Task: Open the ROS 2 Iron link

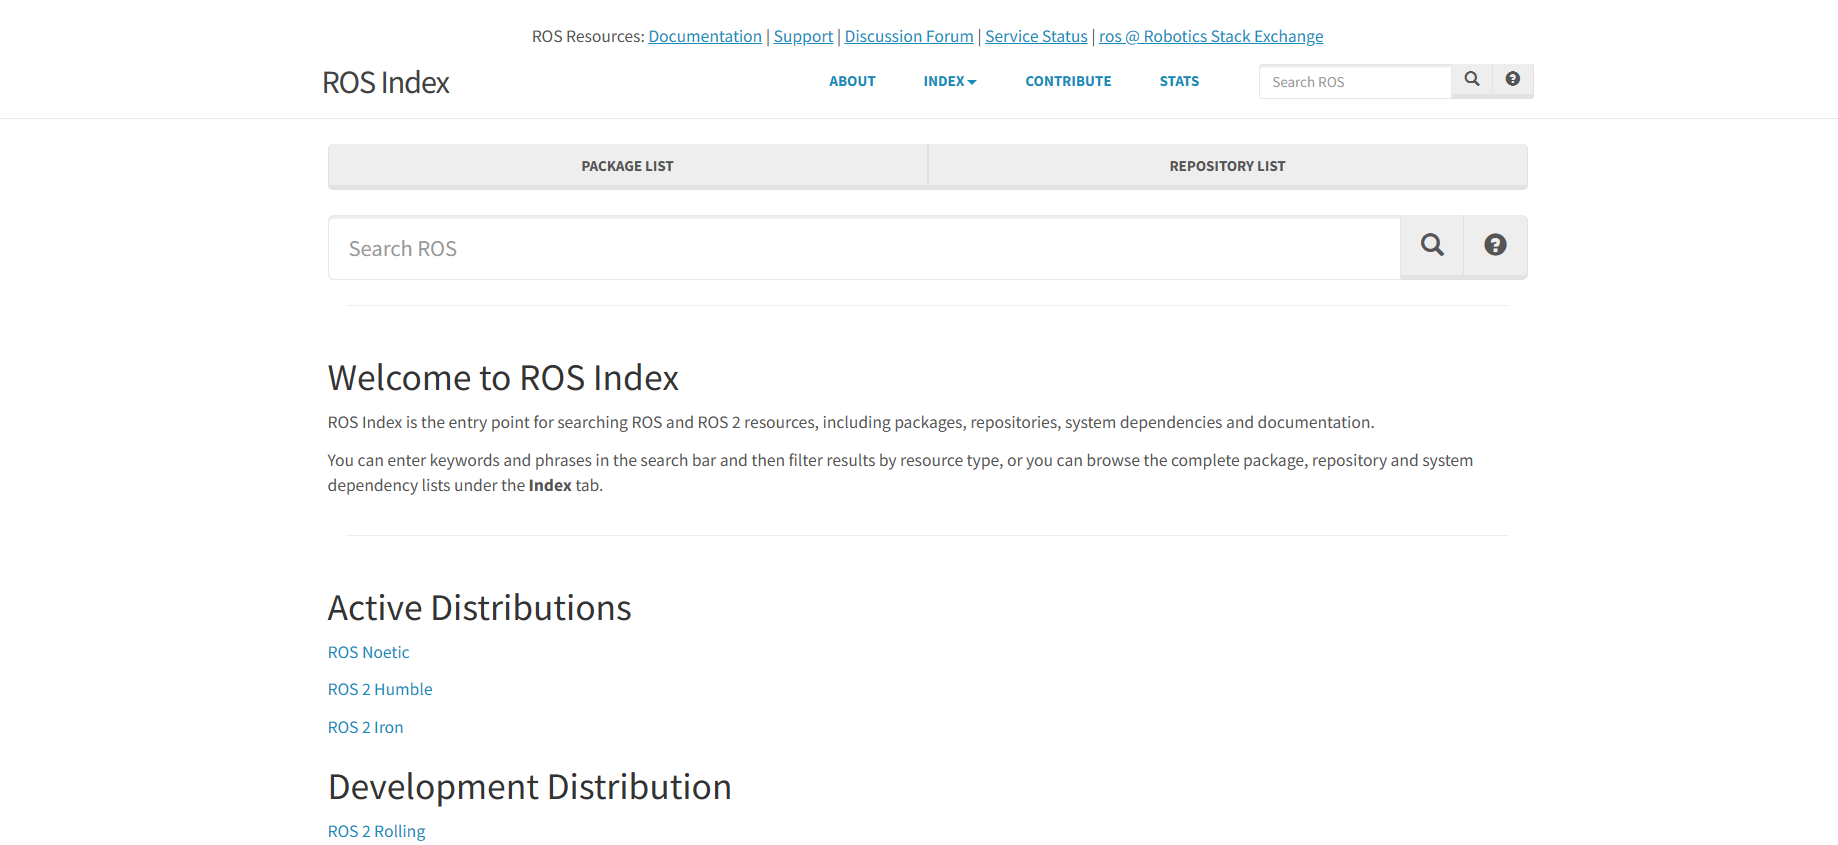Action: coord(365,728)
